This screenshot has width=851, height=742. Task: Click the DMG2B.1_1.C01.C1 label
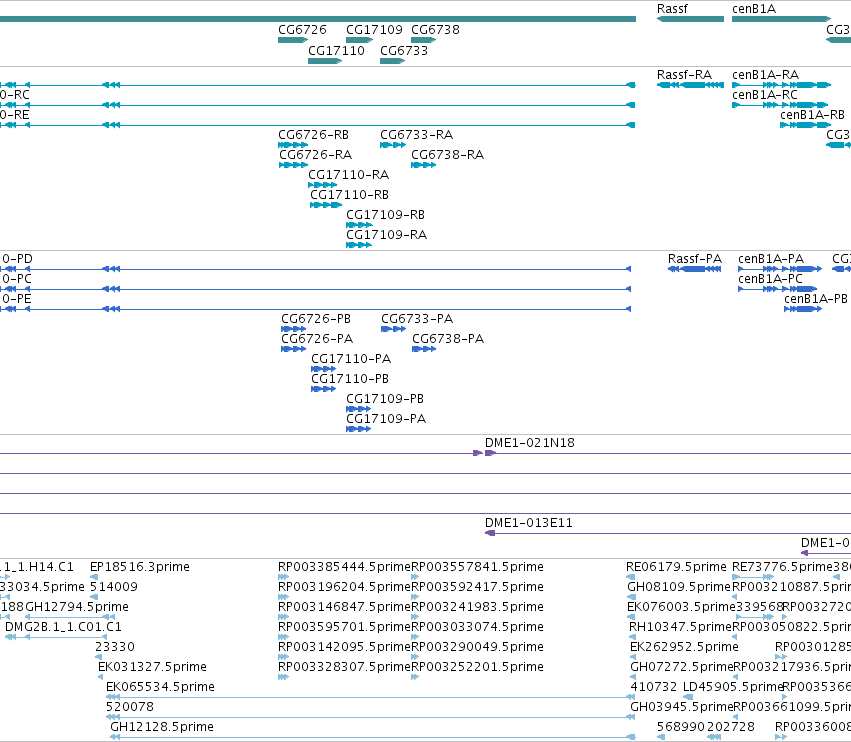coord(63,627)
